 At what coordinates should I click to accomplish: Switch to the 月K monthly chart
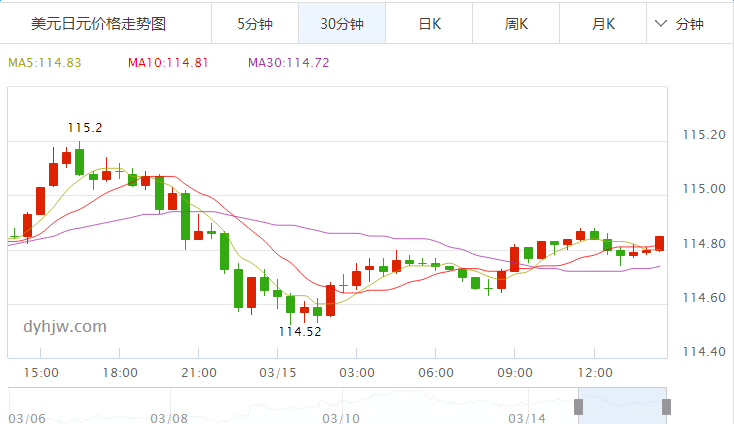[603, 23]
